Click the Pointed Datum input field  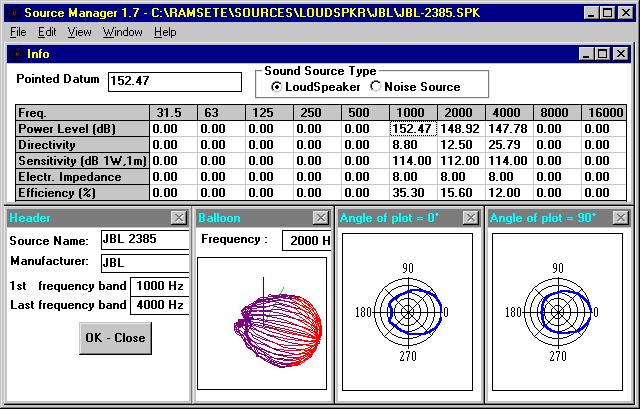pyautogui.click(x=175, y=82)
